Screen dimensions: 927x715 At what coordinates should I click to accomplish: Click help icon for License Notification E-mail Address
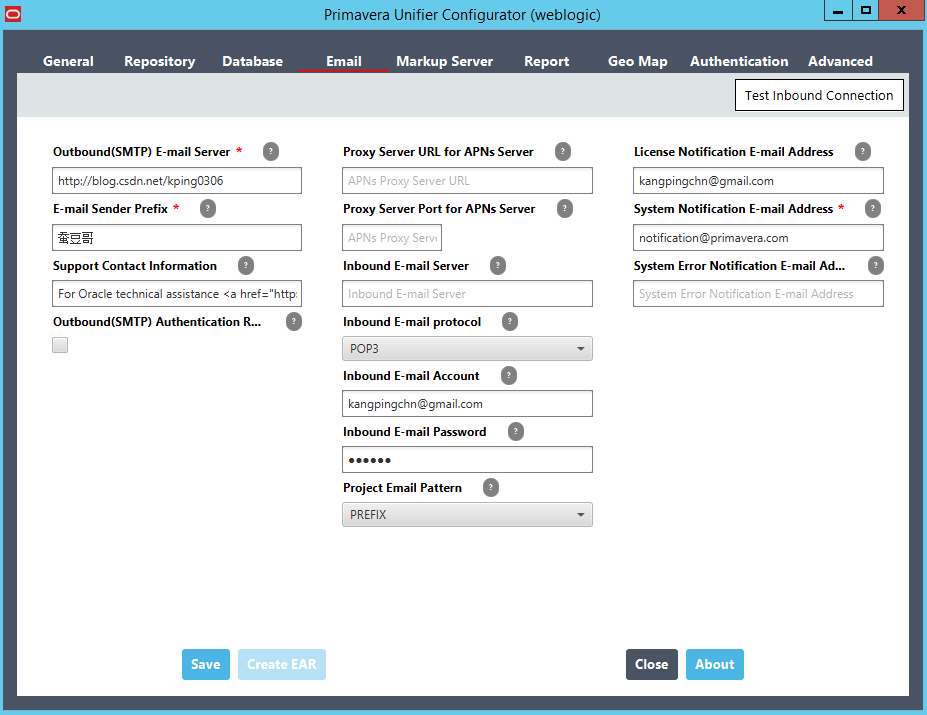(x=863, y=151)
